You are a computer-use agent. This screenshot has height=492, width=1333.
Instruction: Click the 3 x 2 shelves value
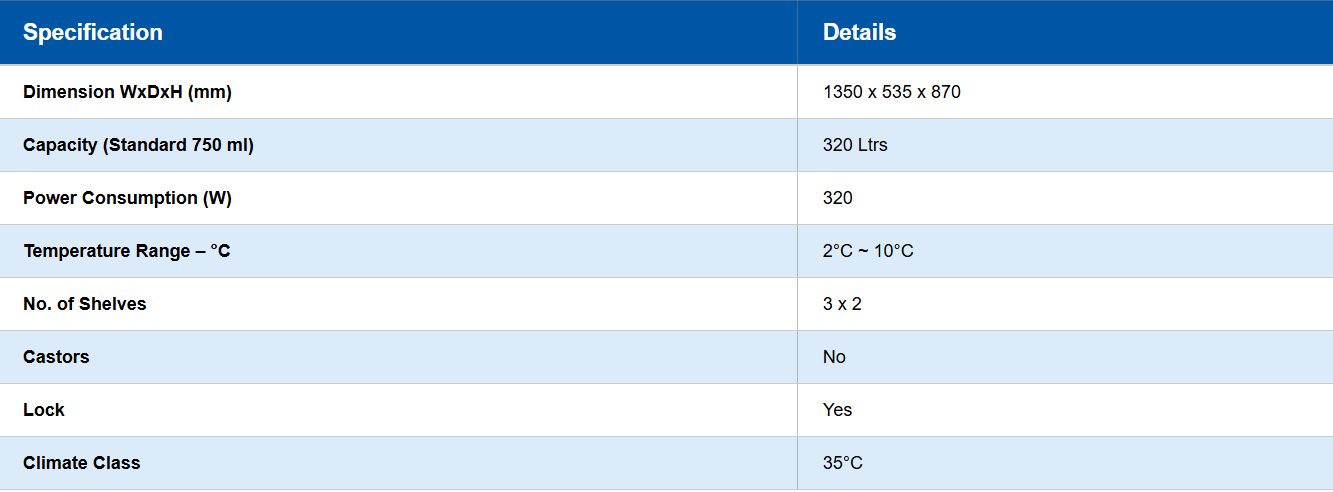[842, 304]
